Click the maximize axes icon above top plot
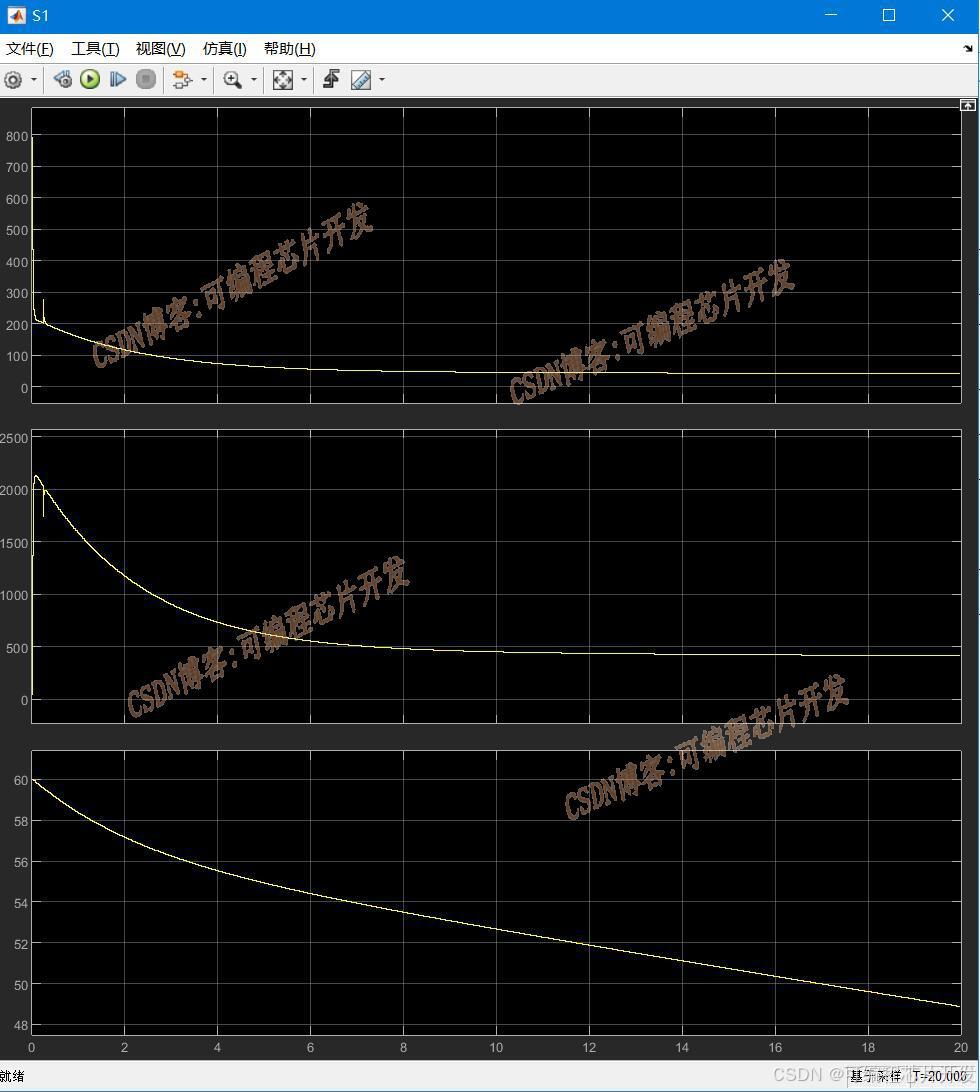The image size is (980, 1092). [x=967, y=105]
